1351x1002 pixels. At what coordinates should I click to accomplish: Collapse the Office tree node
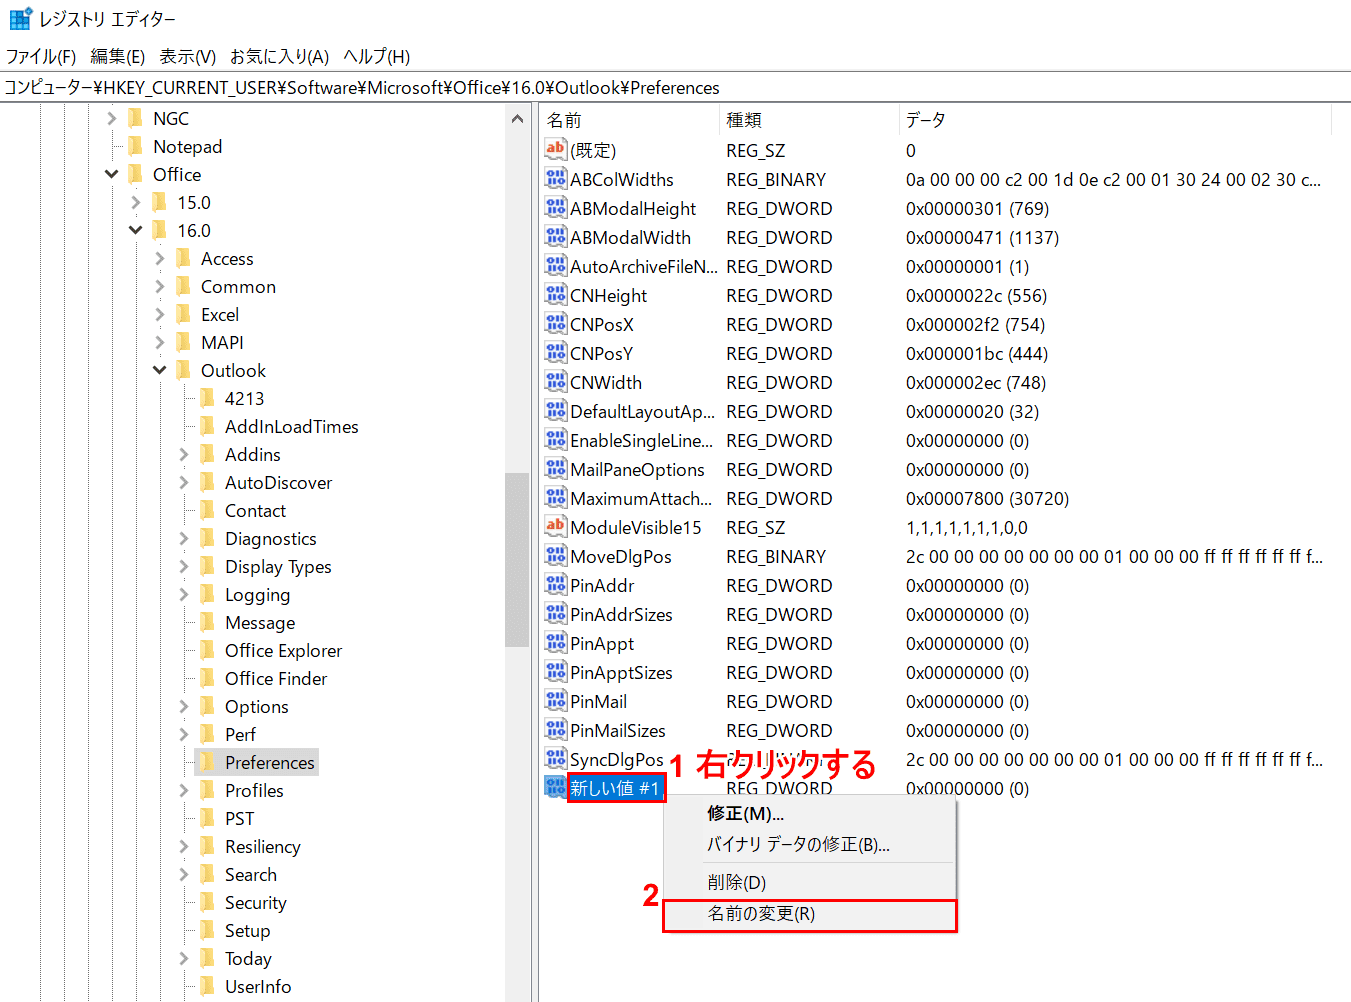click(x=111, y=174)
